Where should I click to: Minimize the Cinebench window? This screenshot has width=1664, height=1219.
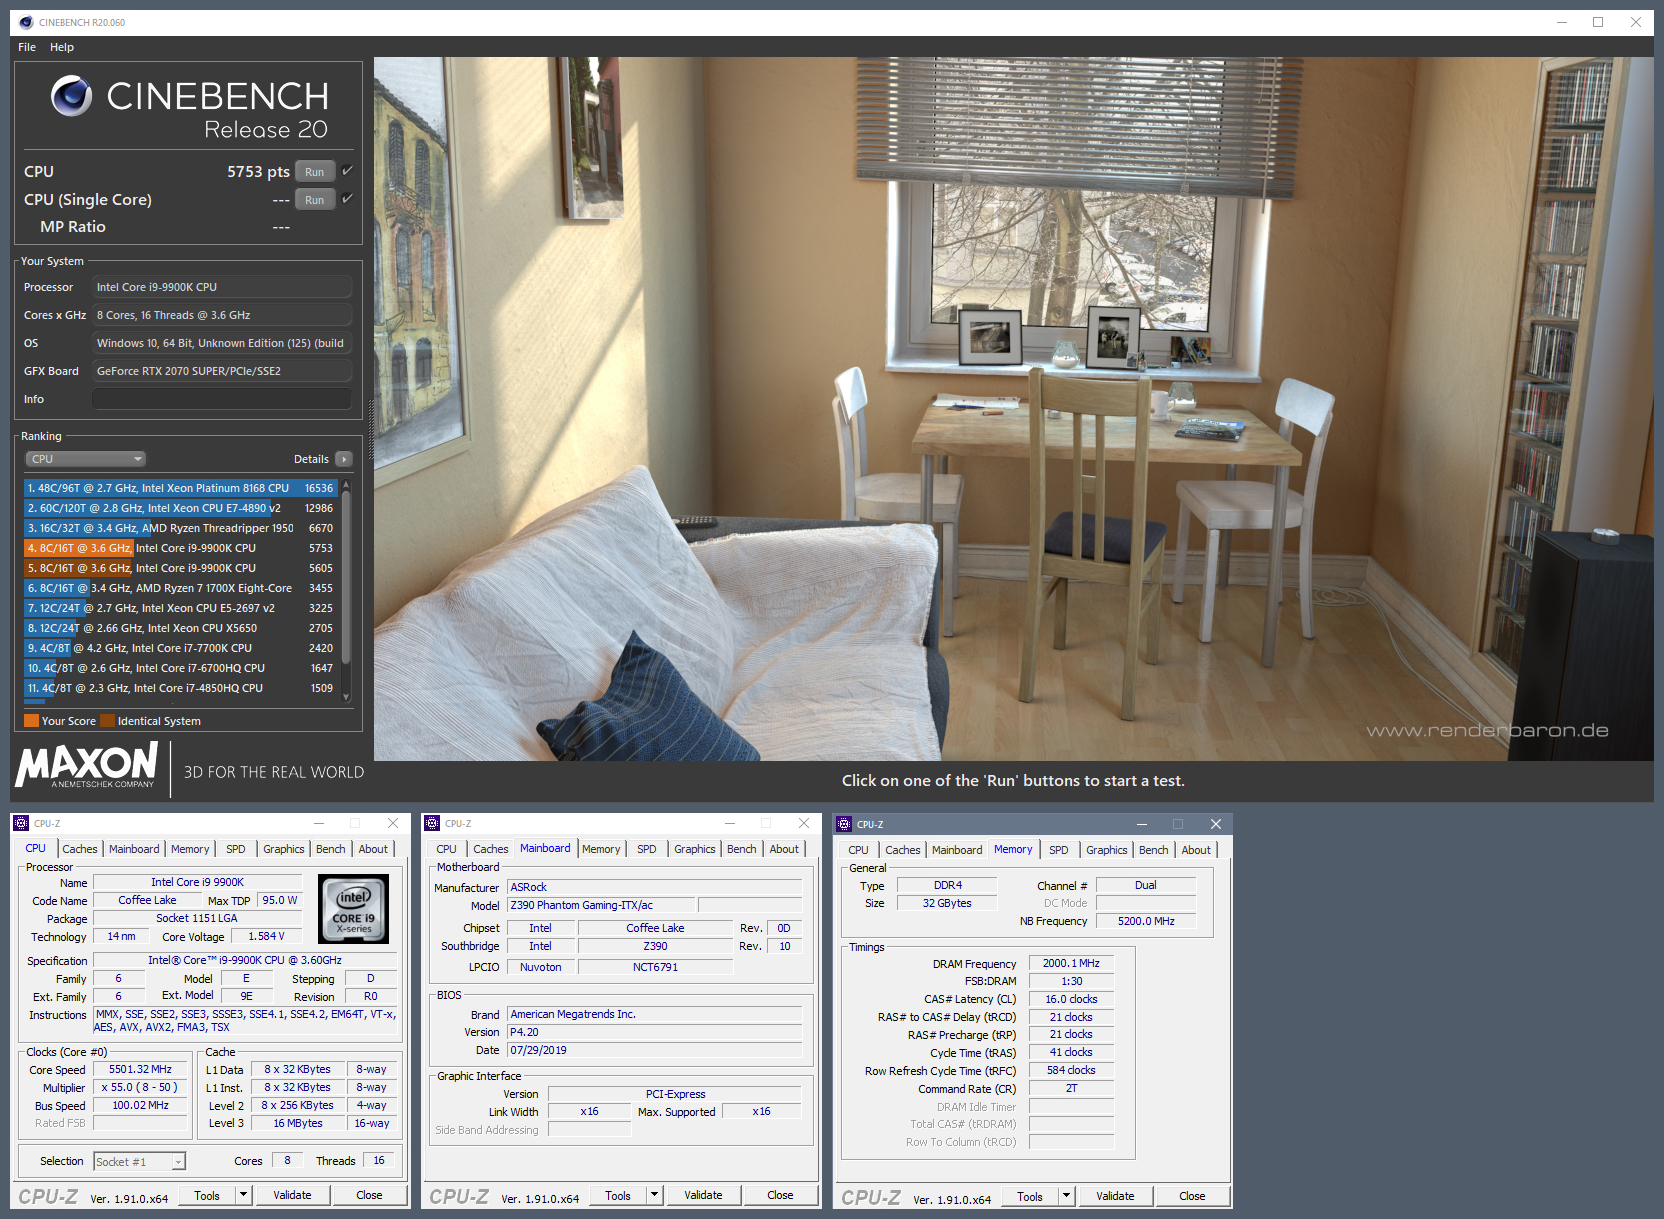(x=1562, y=22)
